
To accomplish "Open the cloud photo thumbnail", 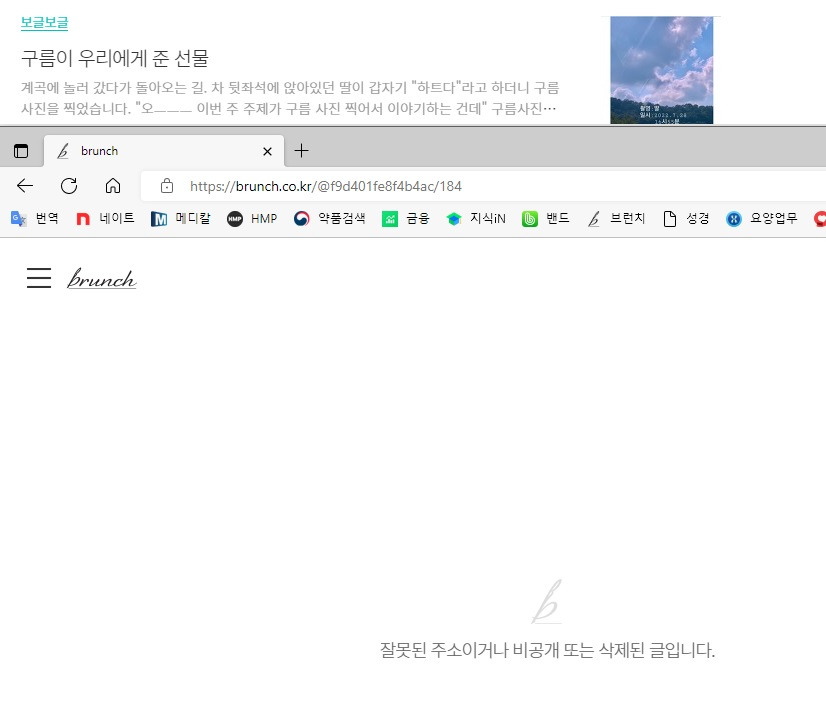I will (661, 70).
